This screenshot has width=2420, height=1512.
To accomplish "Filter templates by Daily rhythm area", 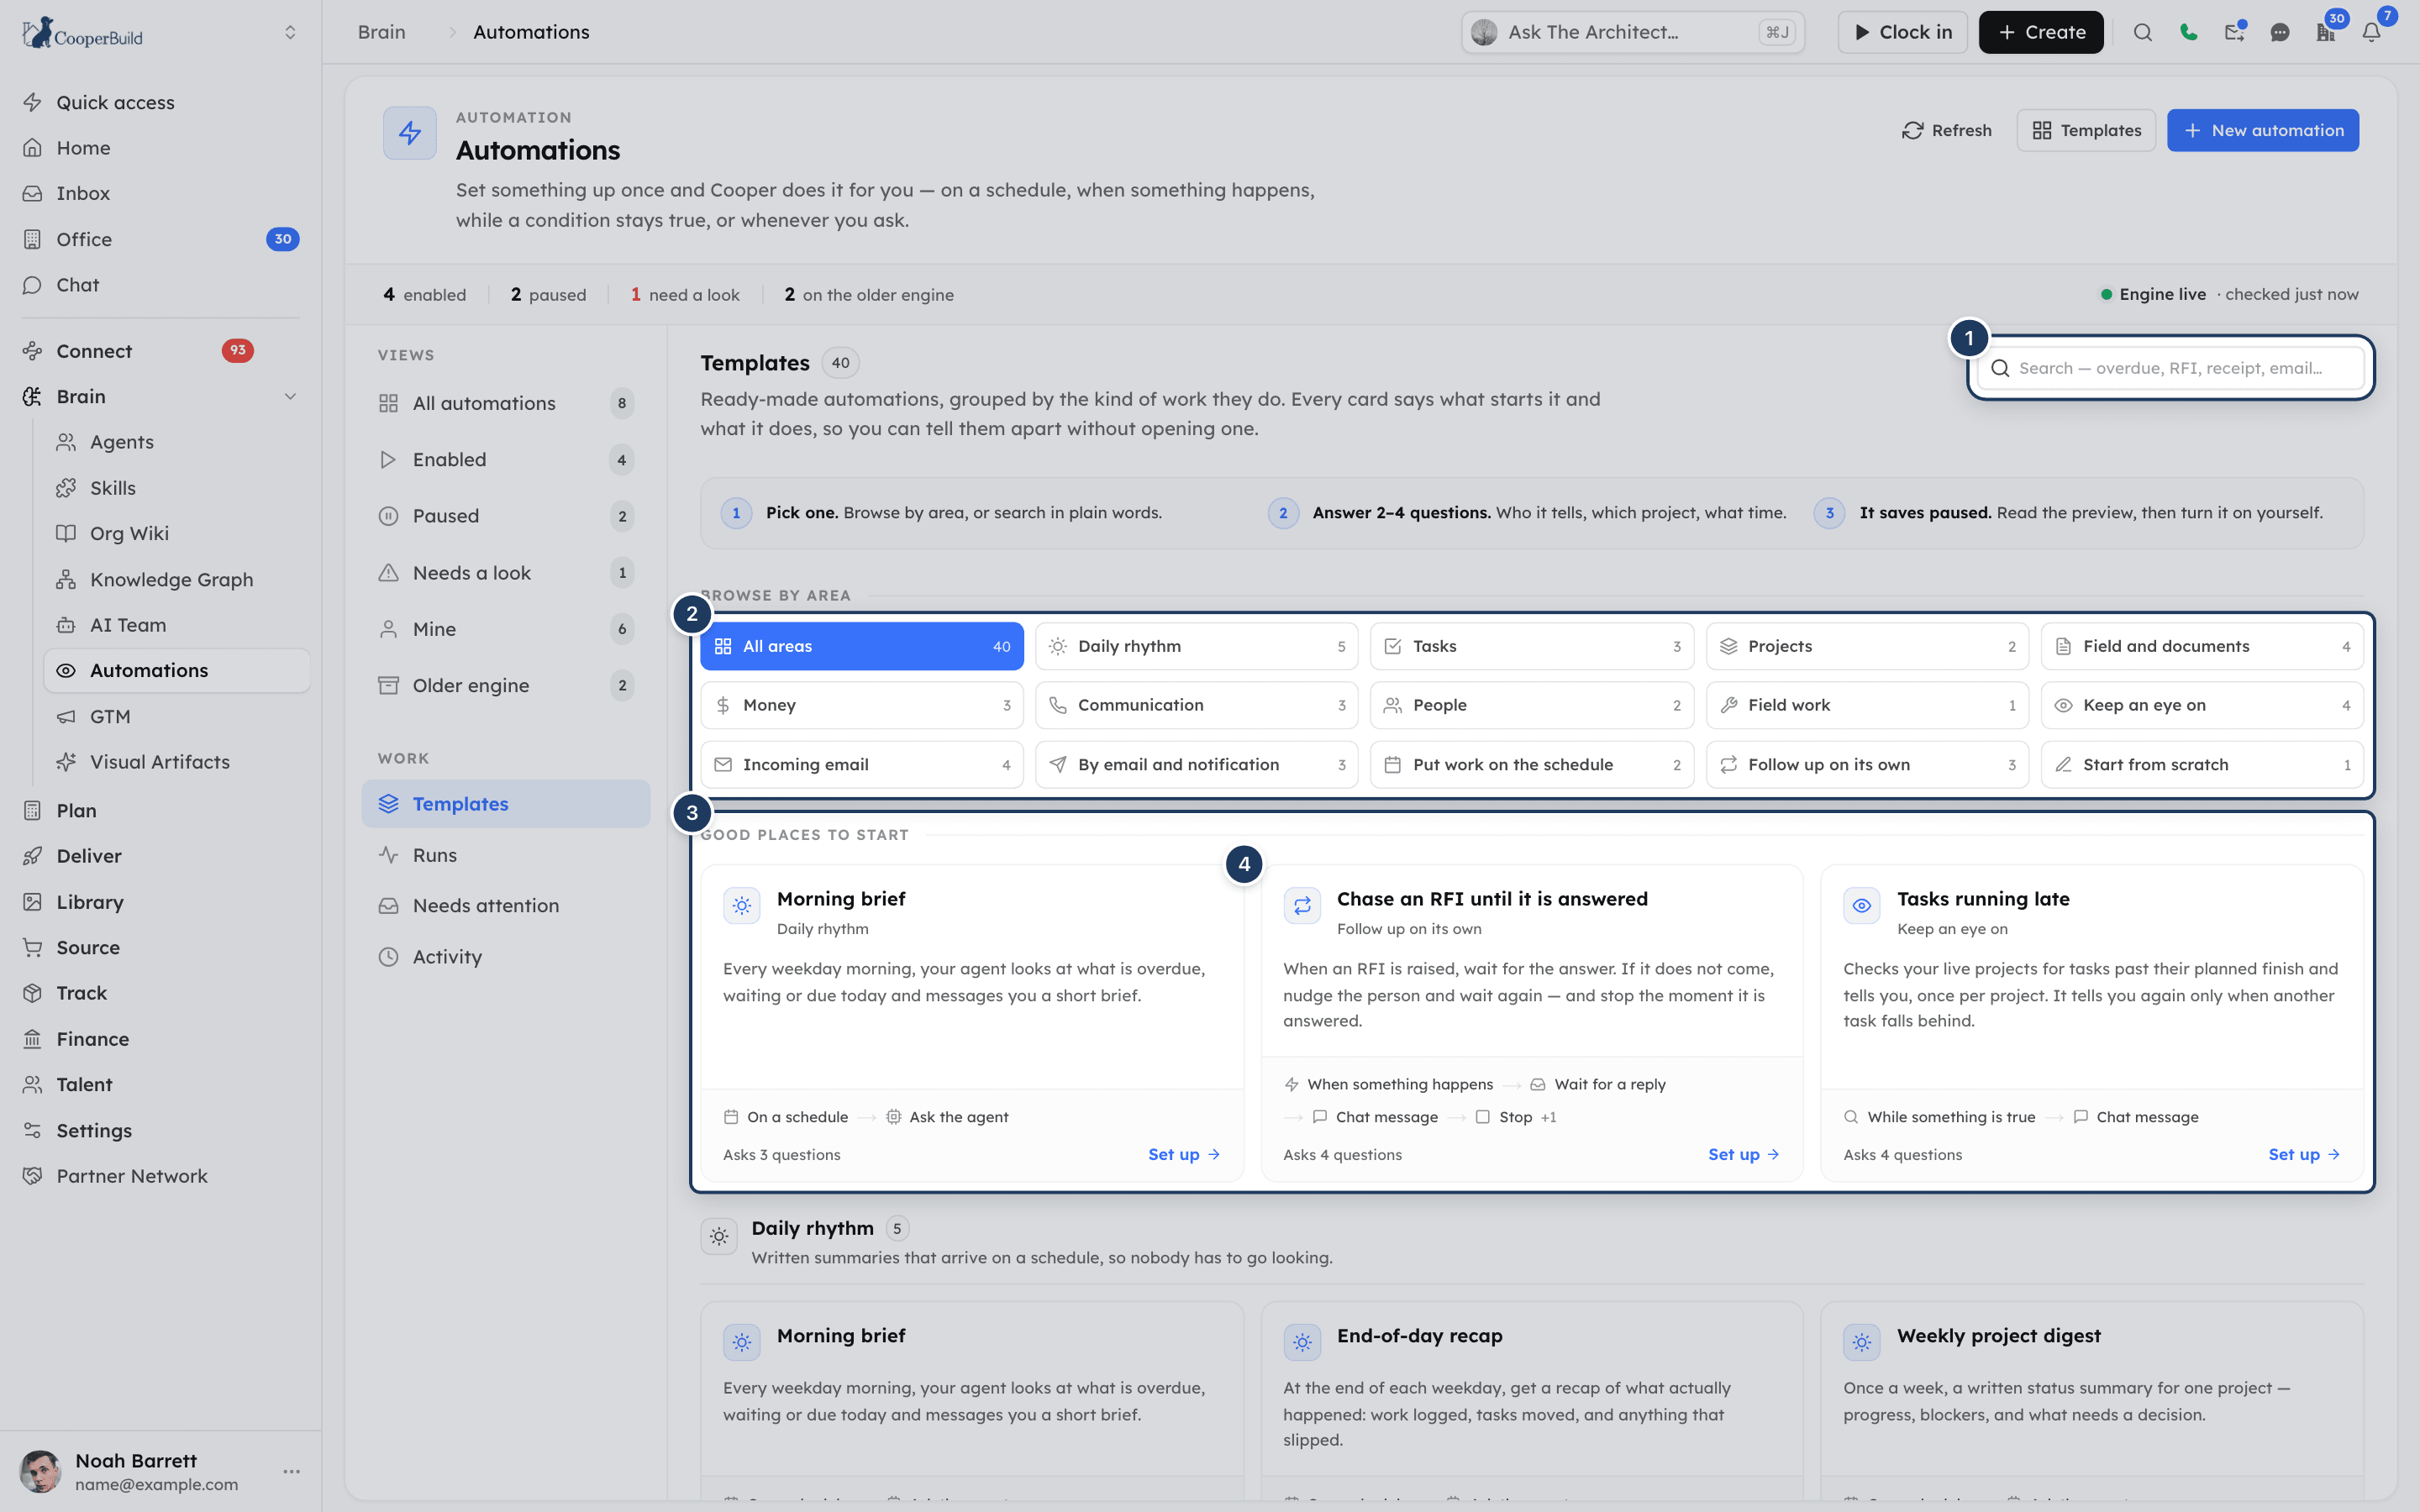I will pyautogui.click(x=1196, y=646).
